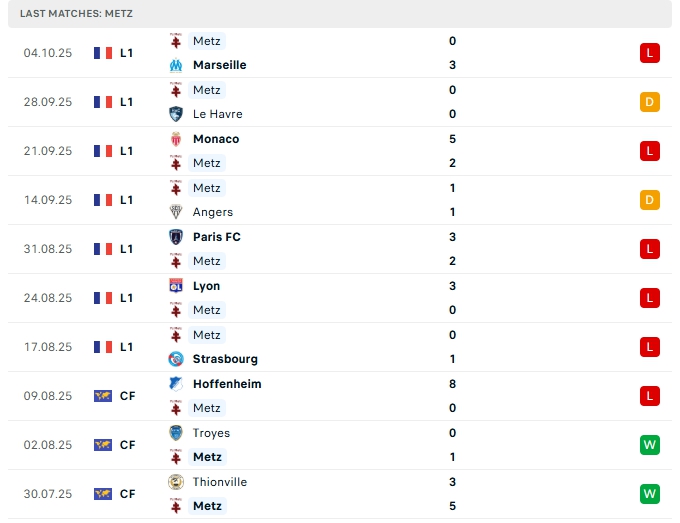
Task: Click the Troyes team crest
Action: coord(176,433)
